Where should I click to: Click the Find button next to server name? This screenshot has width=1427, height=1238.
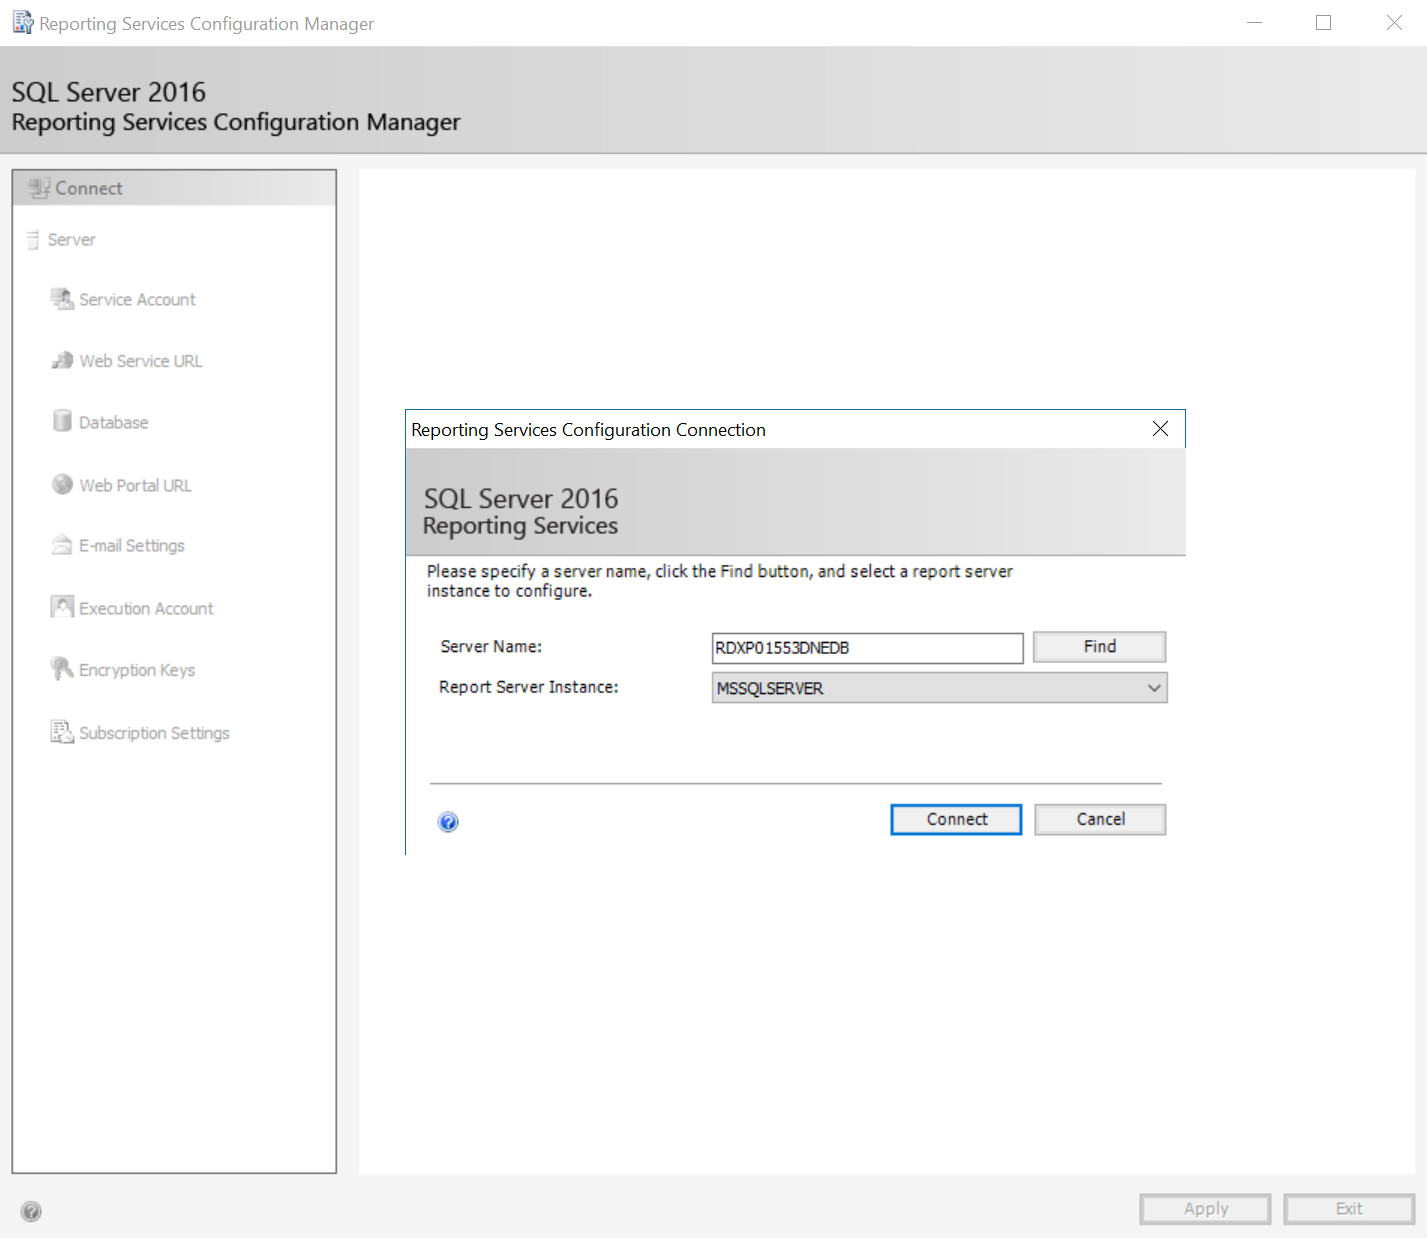[x=1098, y=646]
